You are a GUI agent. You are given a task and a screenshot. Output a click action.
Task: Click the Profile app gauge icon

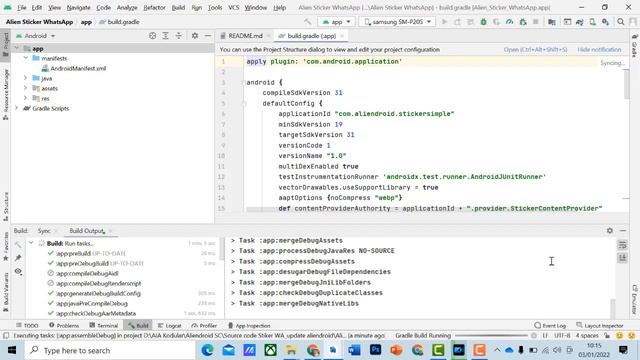[509, 22]
